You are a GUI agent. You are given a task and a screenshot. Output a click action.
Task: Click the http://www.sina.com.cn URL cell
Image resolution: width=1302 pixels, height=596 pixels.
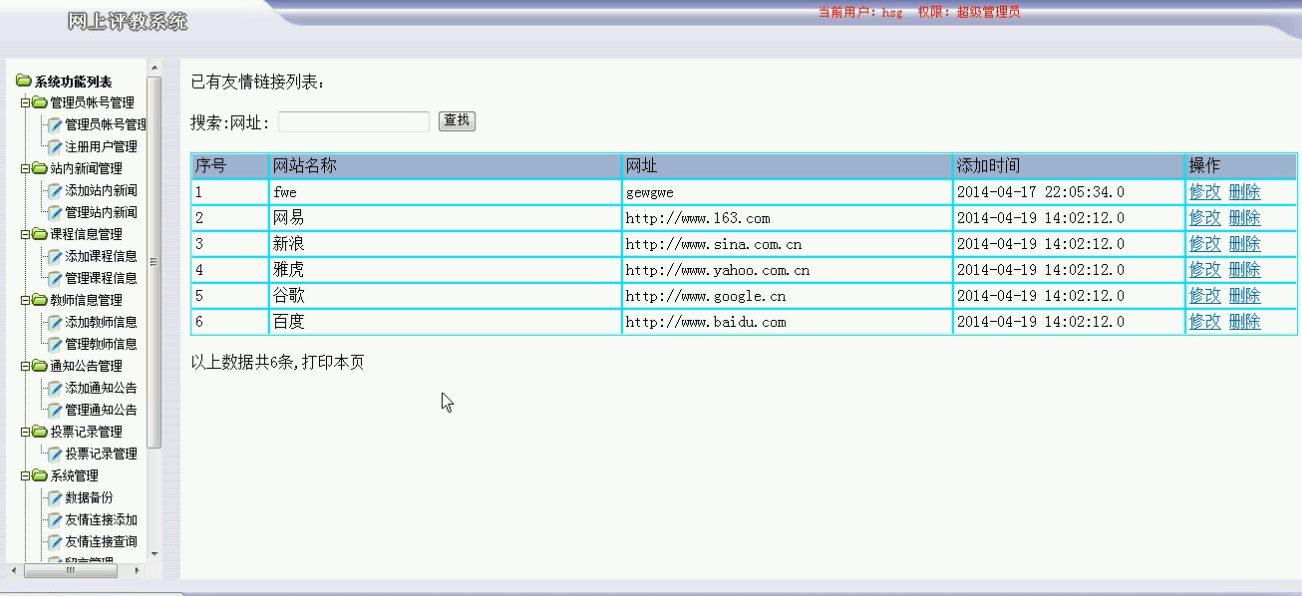(787, 244)
